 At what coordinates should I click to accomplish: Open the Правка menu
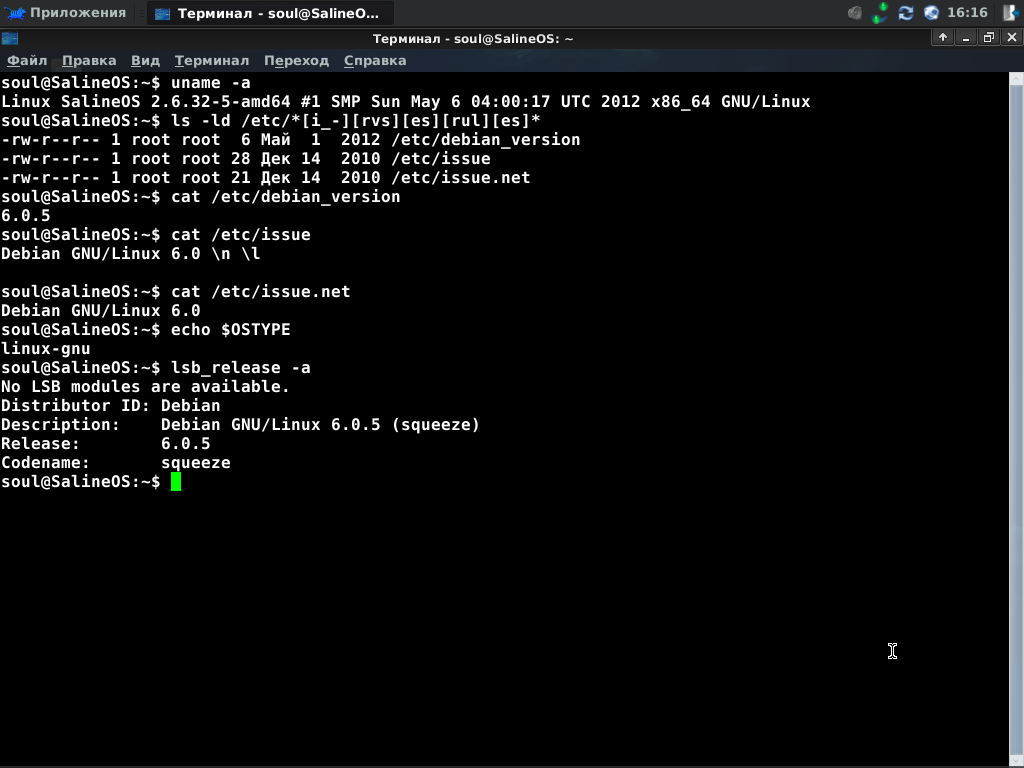(89, 61)
